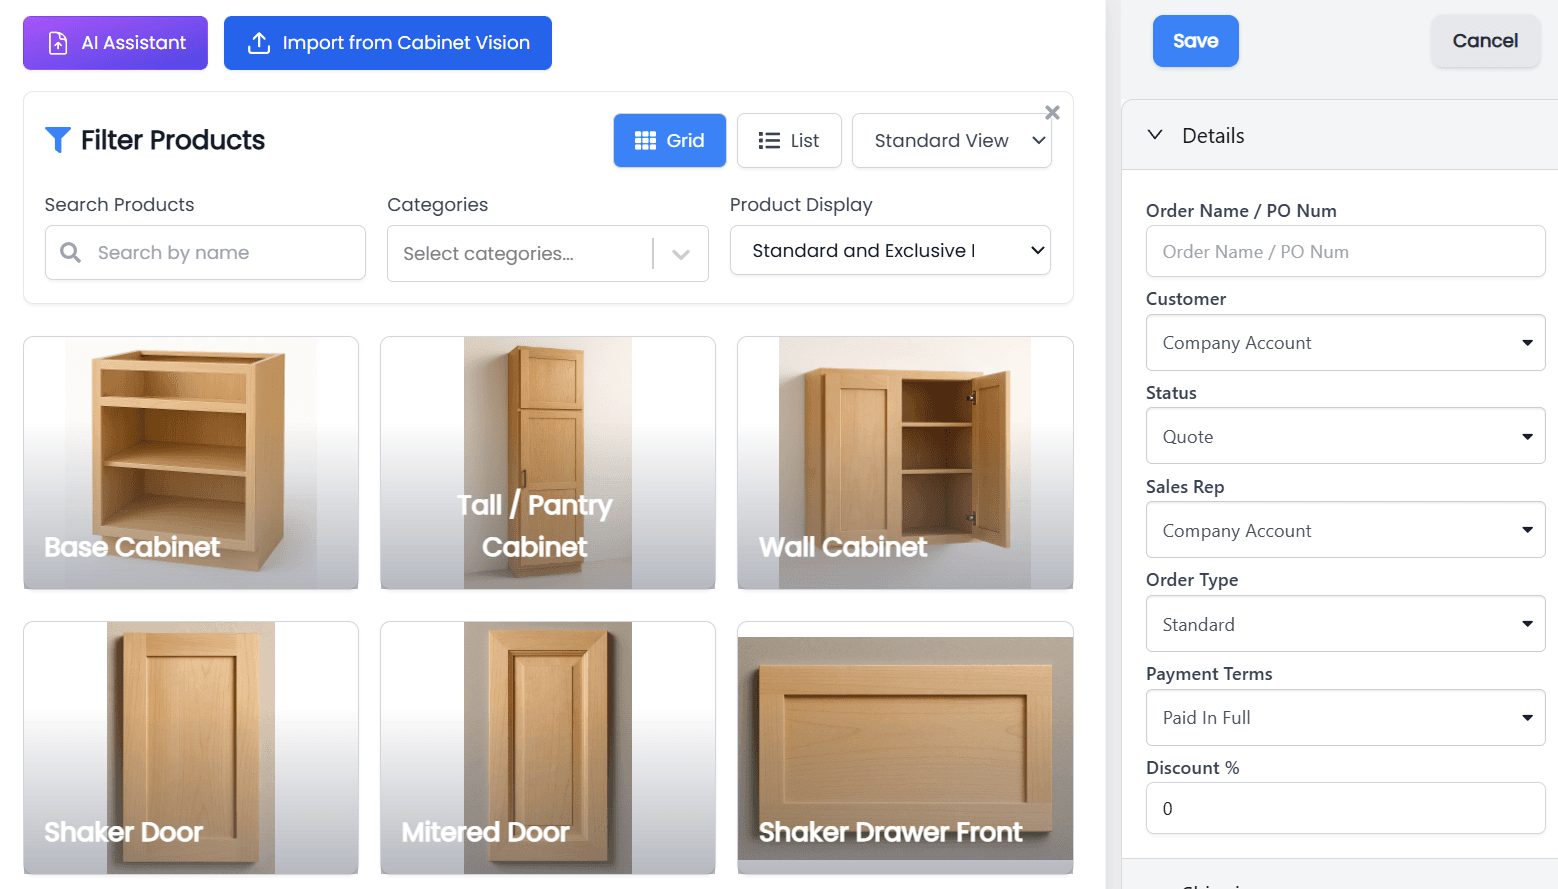
Task: Close the Filter Products panel
Action: (1051, 112)
